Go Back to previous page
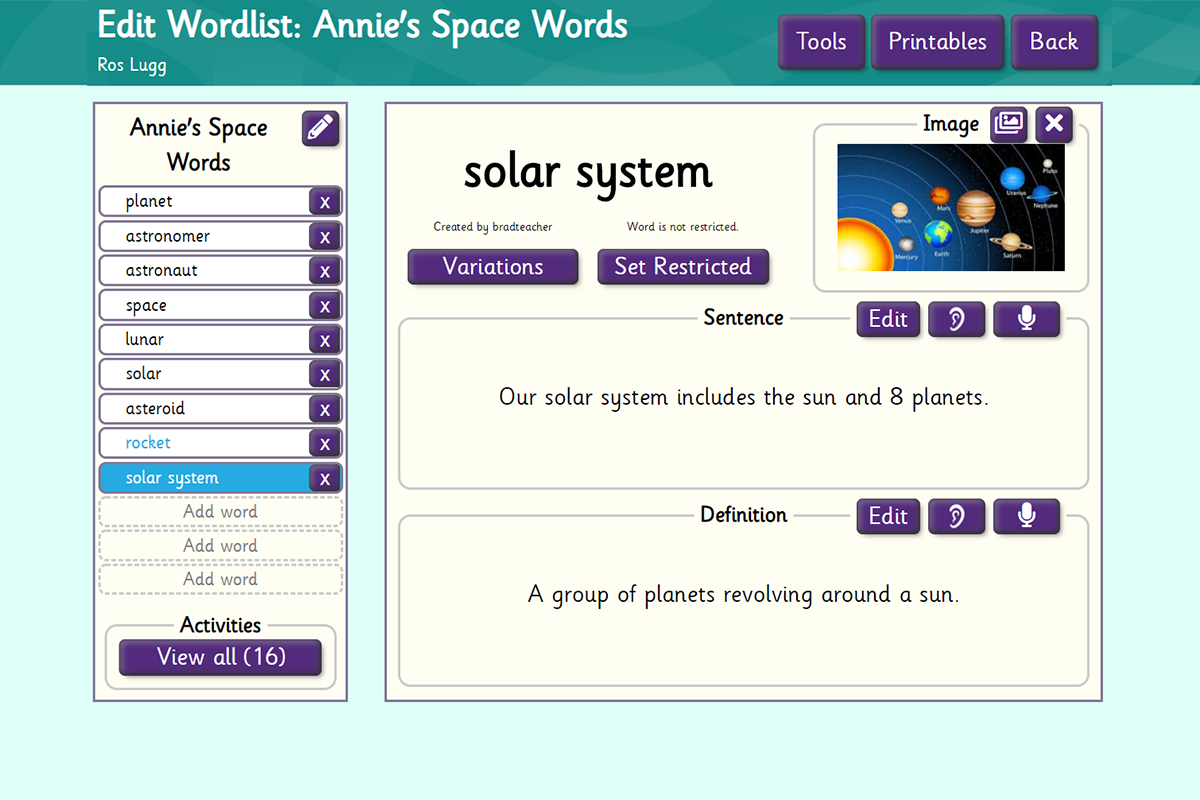 tap(1054, 42)
